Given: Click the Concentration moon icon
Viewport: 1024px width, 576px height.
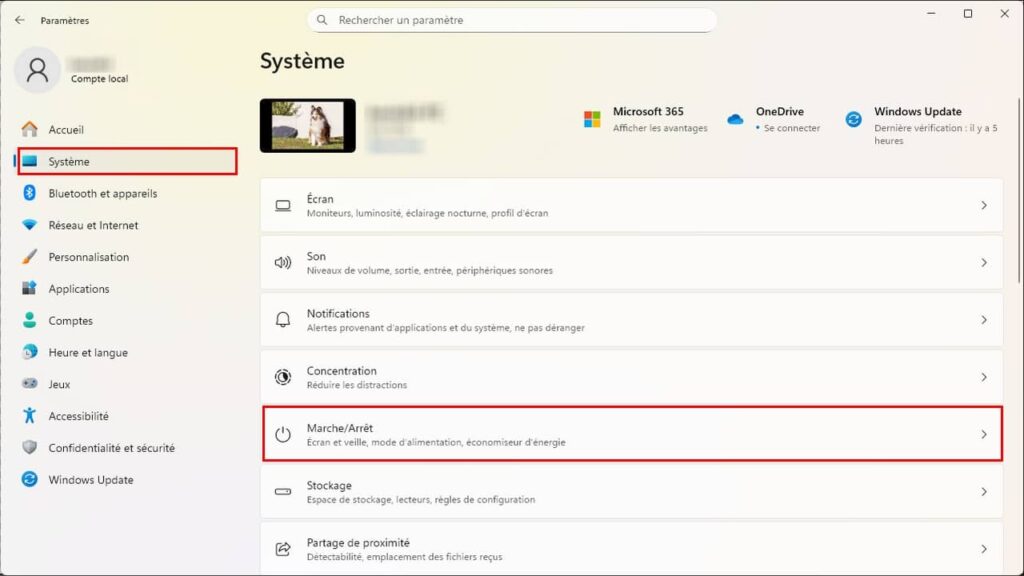Looking at the screenshot, I should point(283,377).
